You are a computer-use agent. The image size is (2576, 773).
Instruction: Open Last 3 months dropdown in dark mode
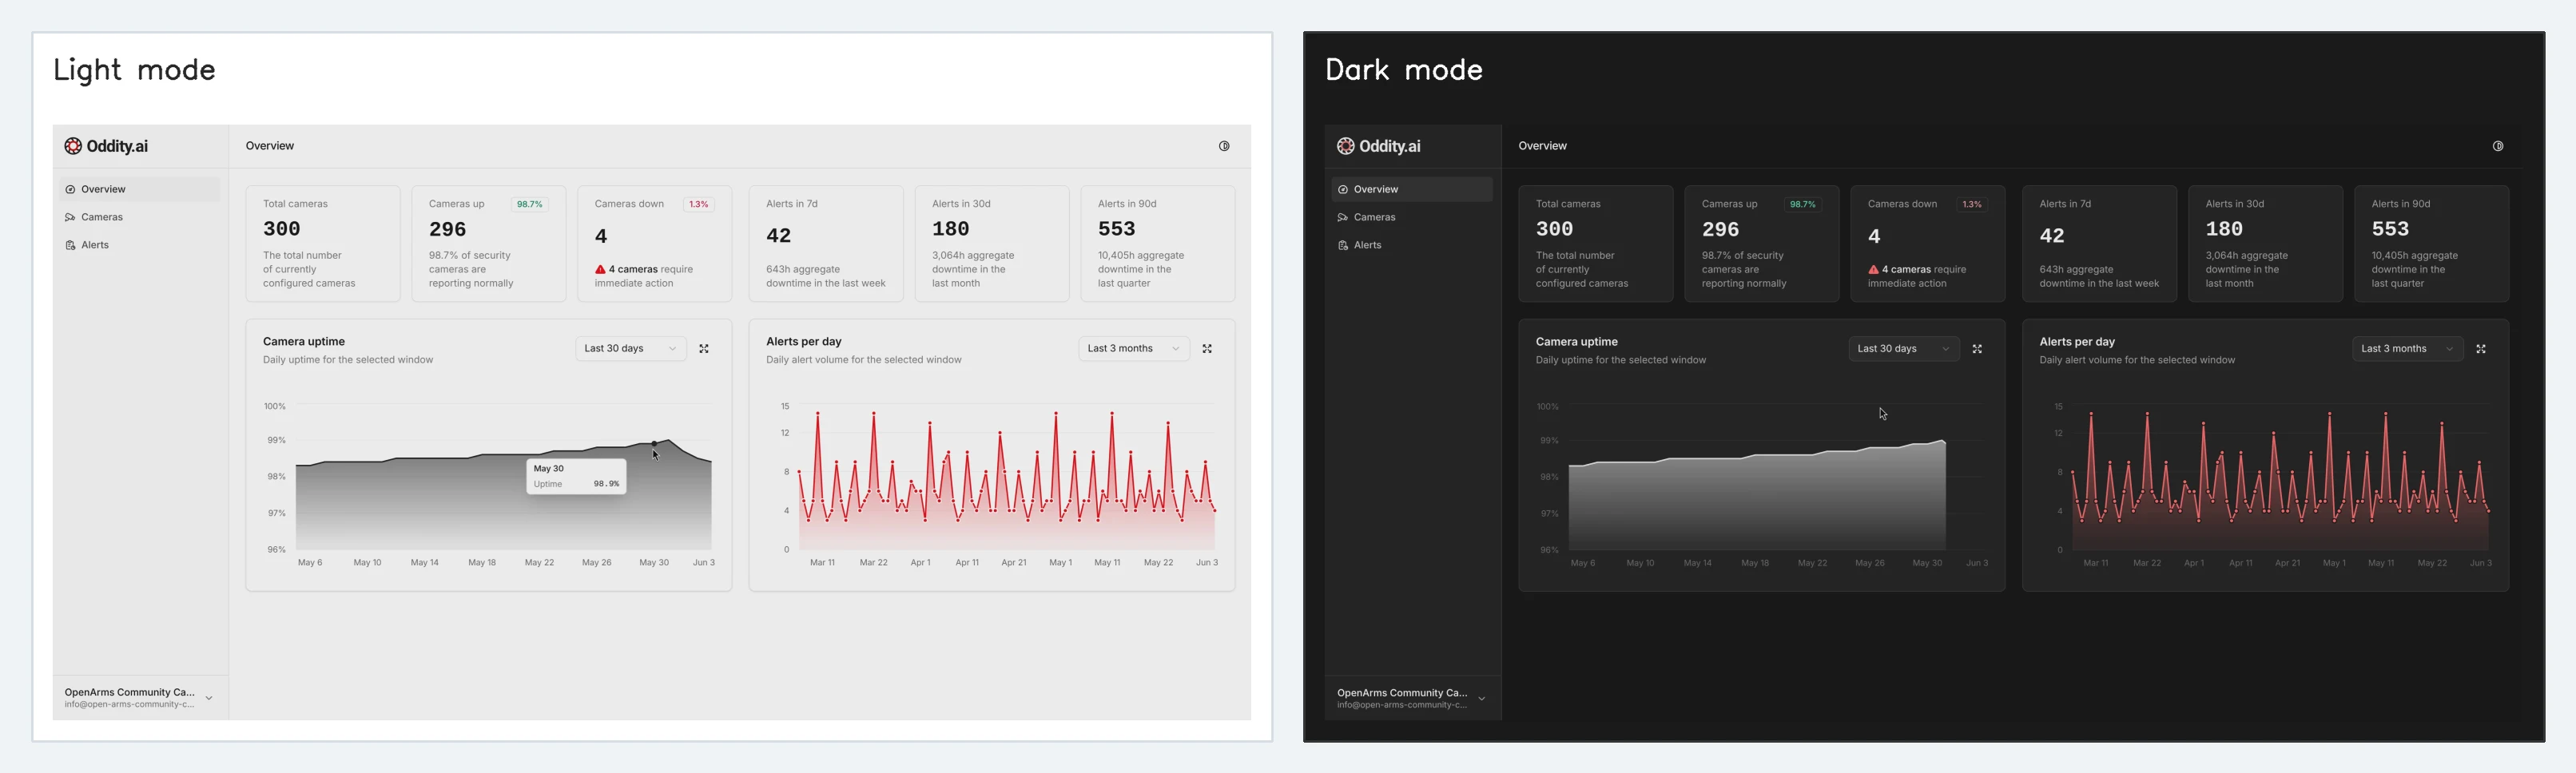pyautogui.click(x=2407, y=349)
